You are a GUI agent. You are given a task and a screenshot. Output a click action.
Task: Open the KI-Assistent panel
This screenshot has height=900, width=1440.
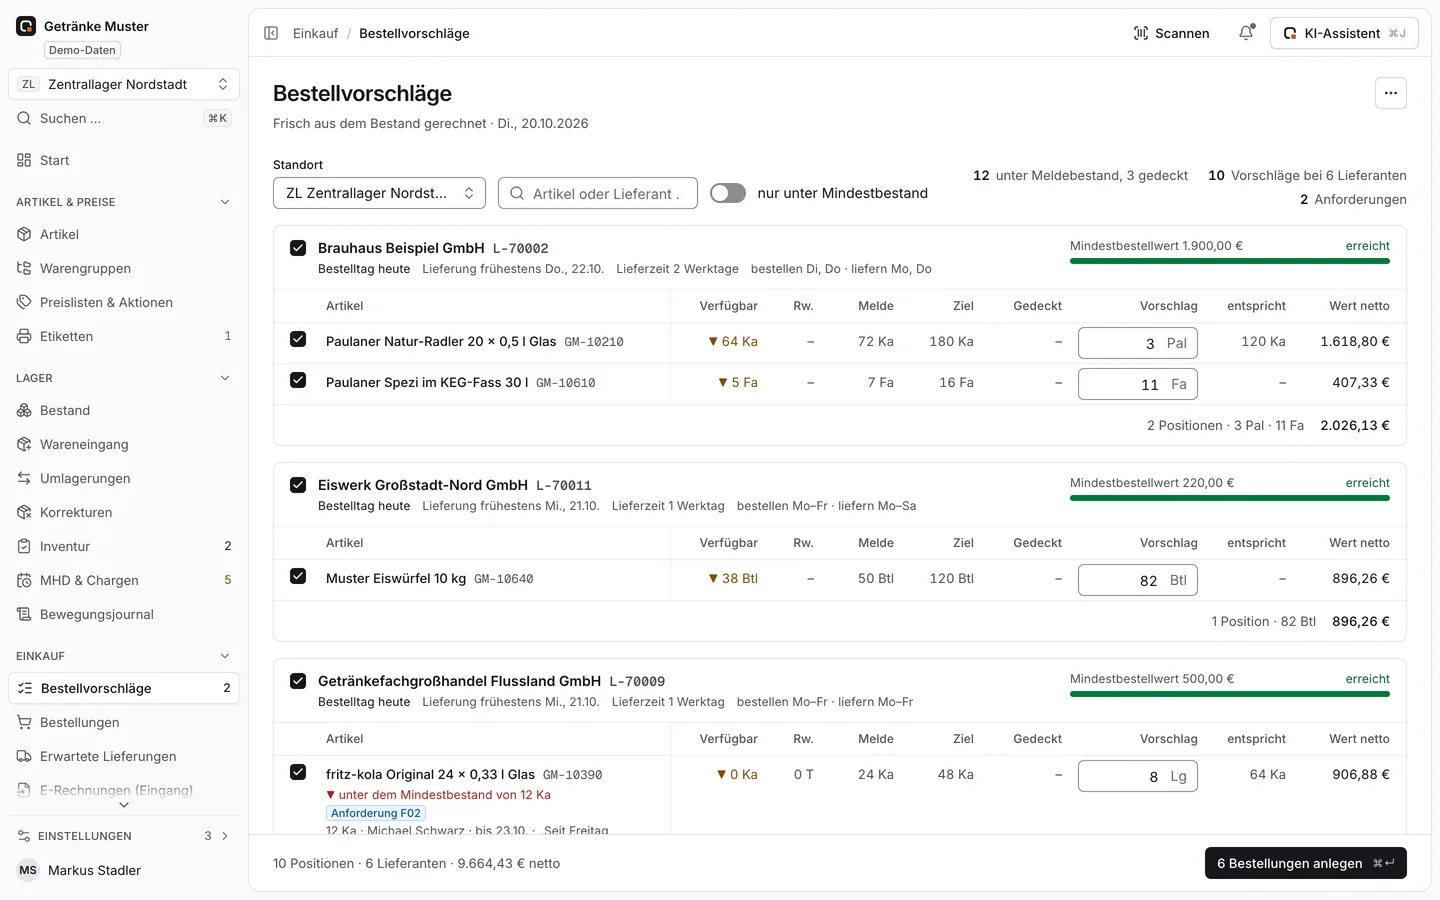[x=1344, y=33]
